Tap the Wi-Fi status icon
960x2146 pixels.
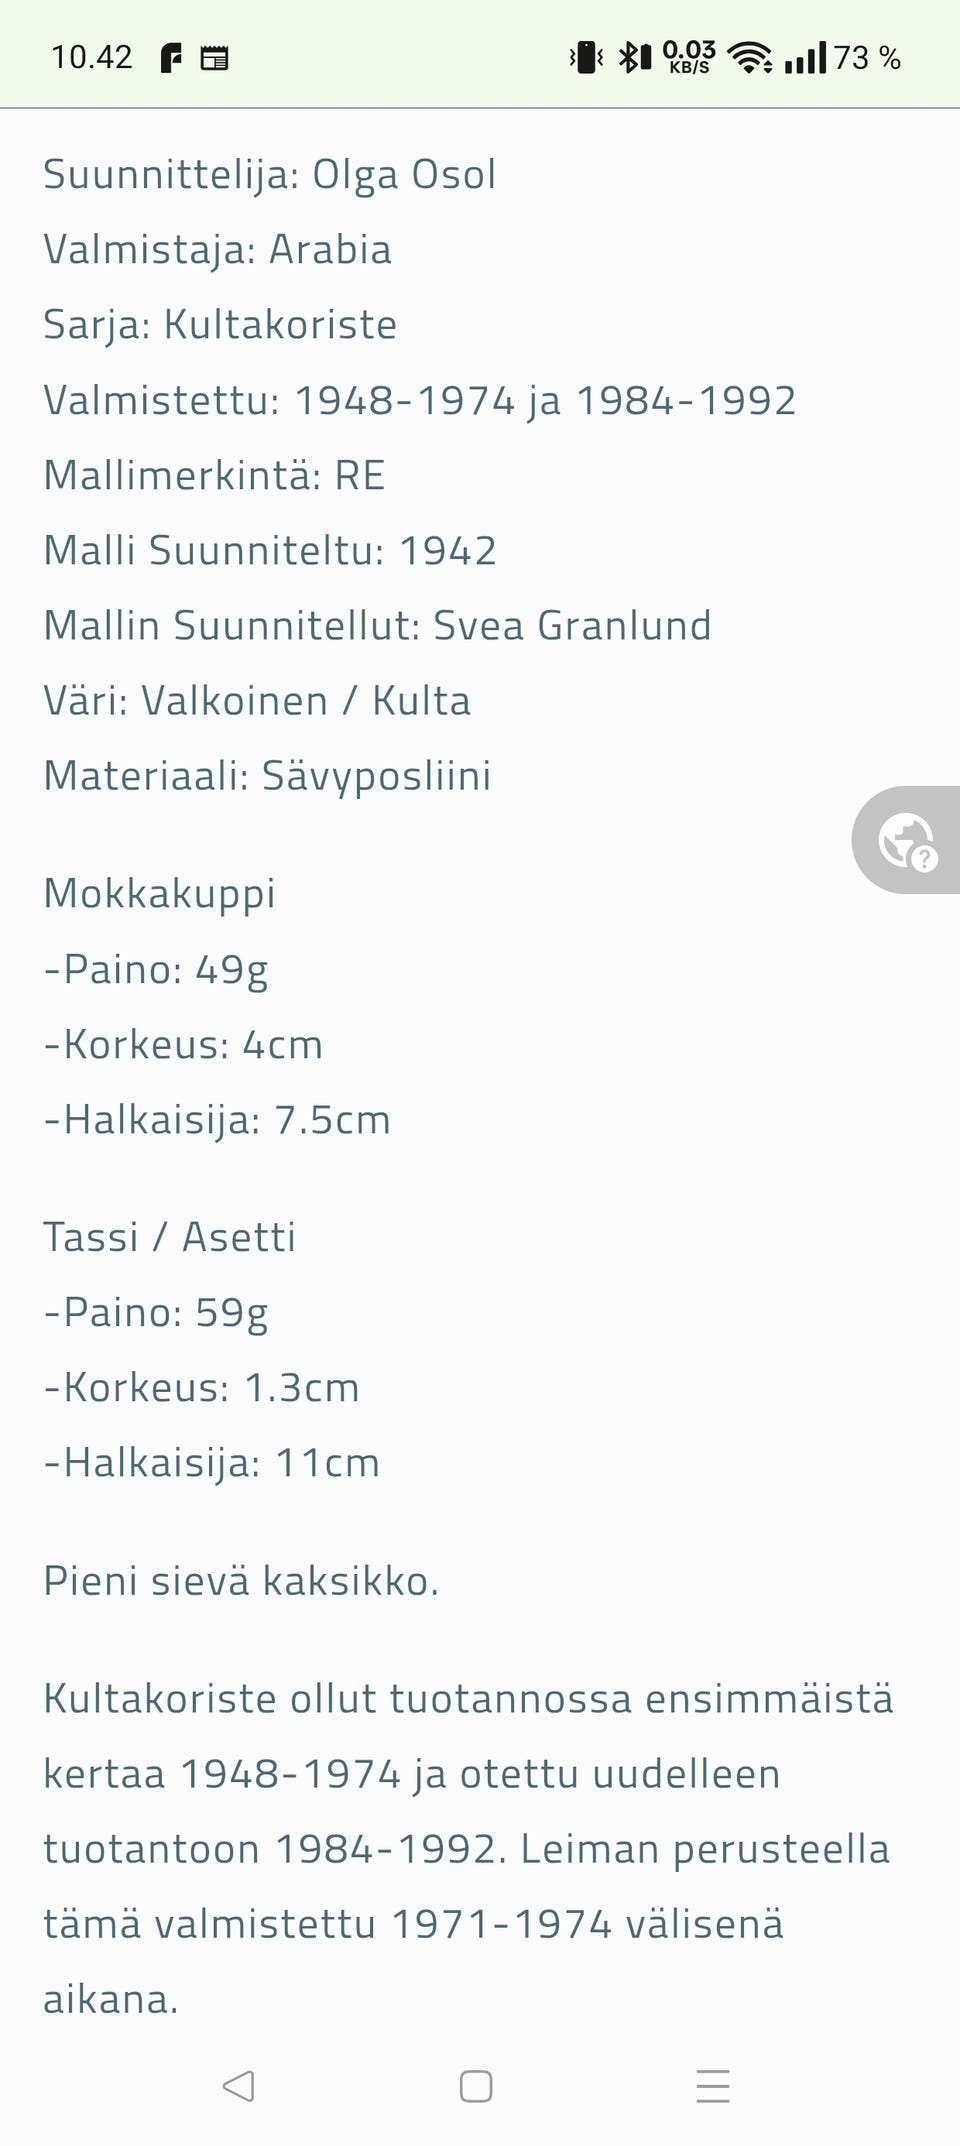(750, 58)
